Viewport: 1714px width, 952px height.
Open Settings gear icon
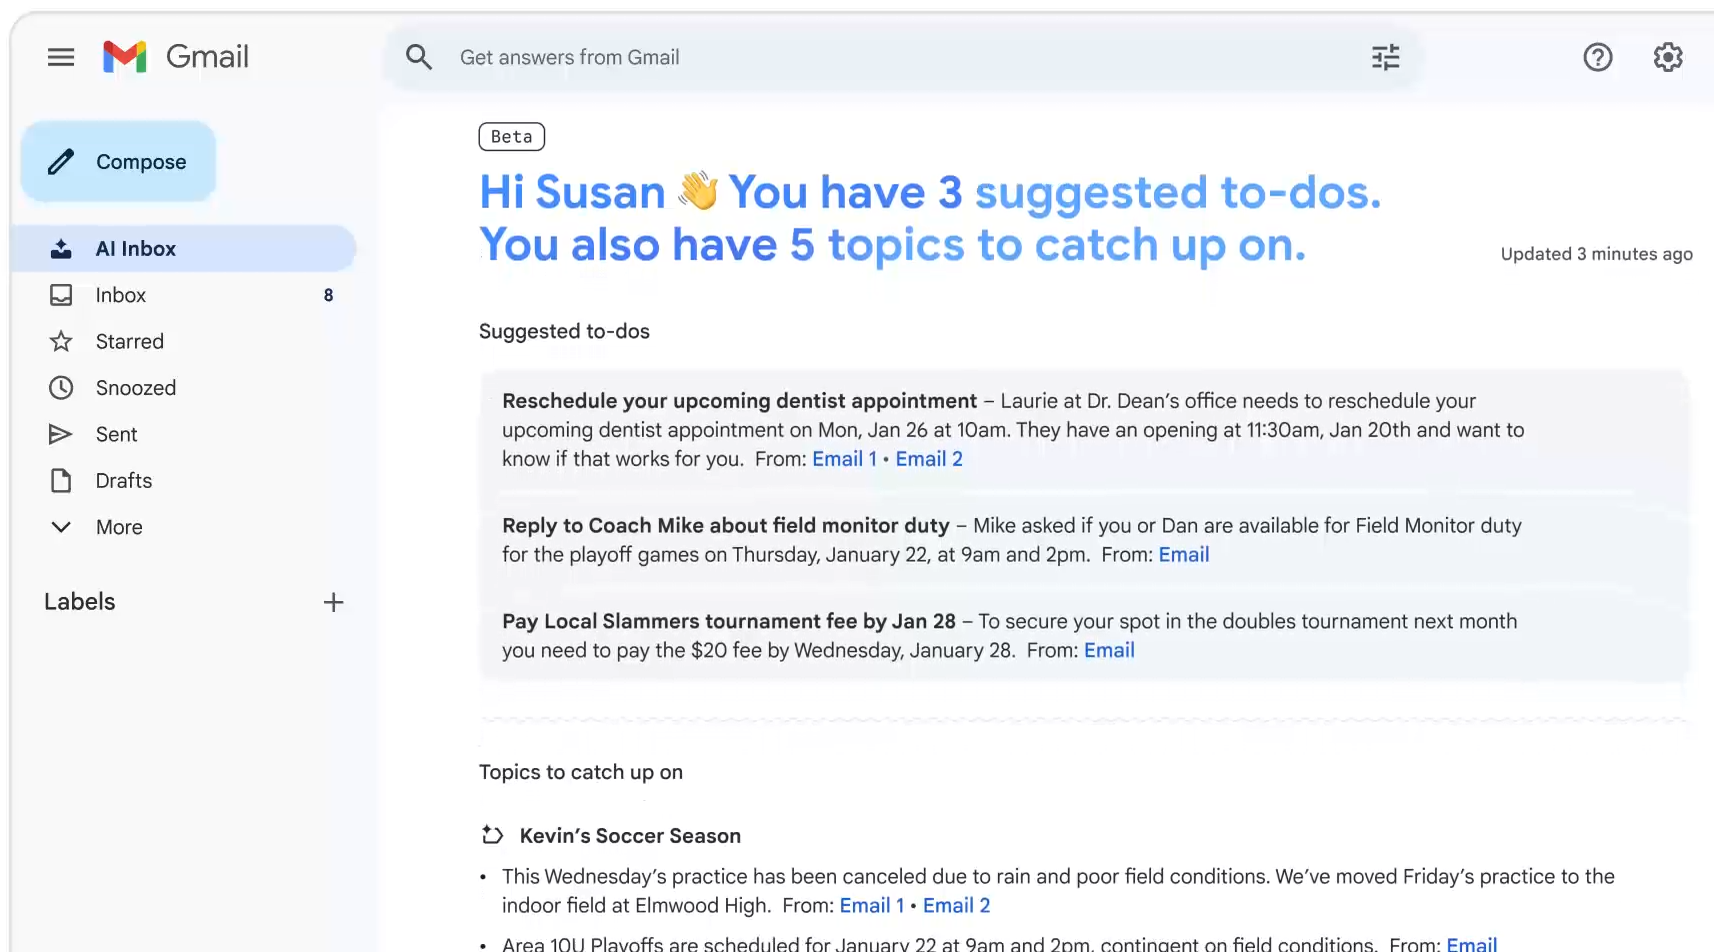(1667, 58)
